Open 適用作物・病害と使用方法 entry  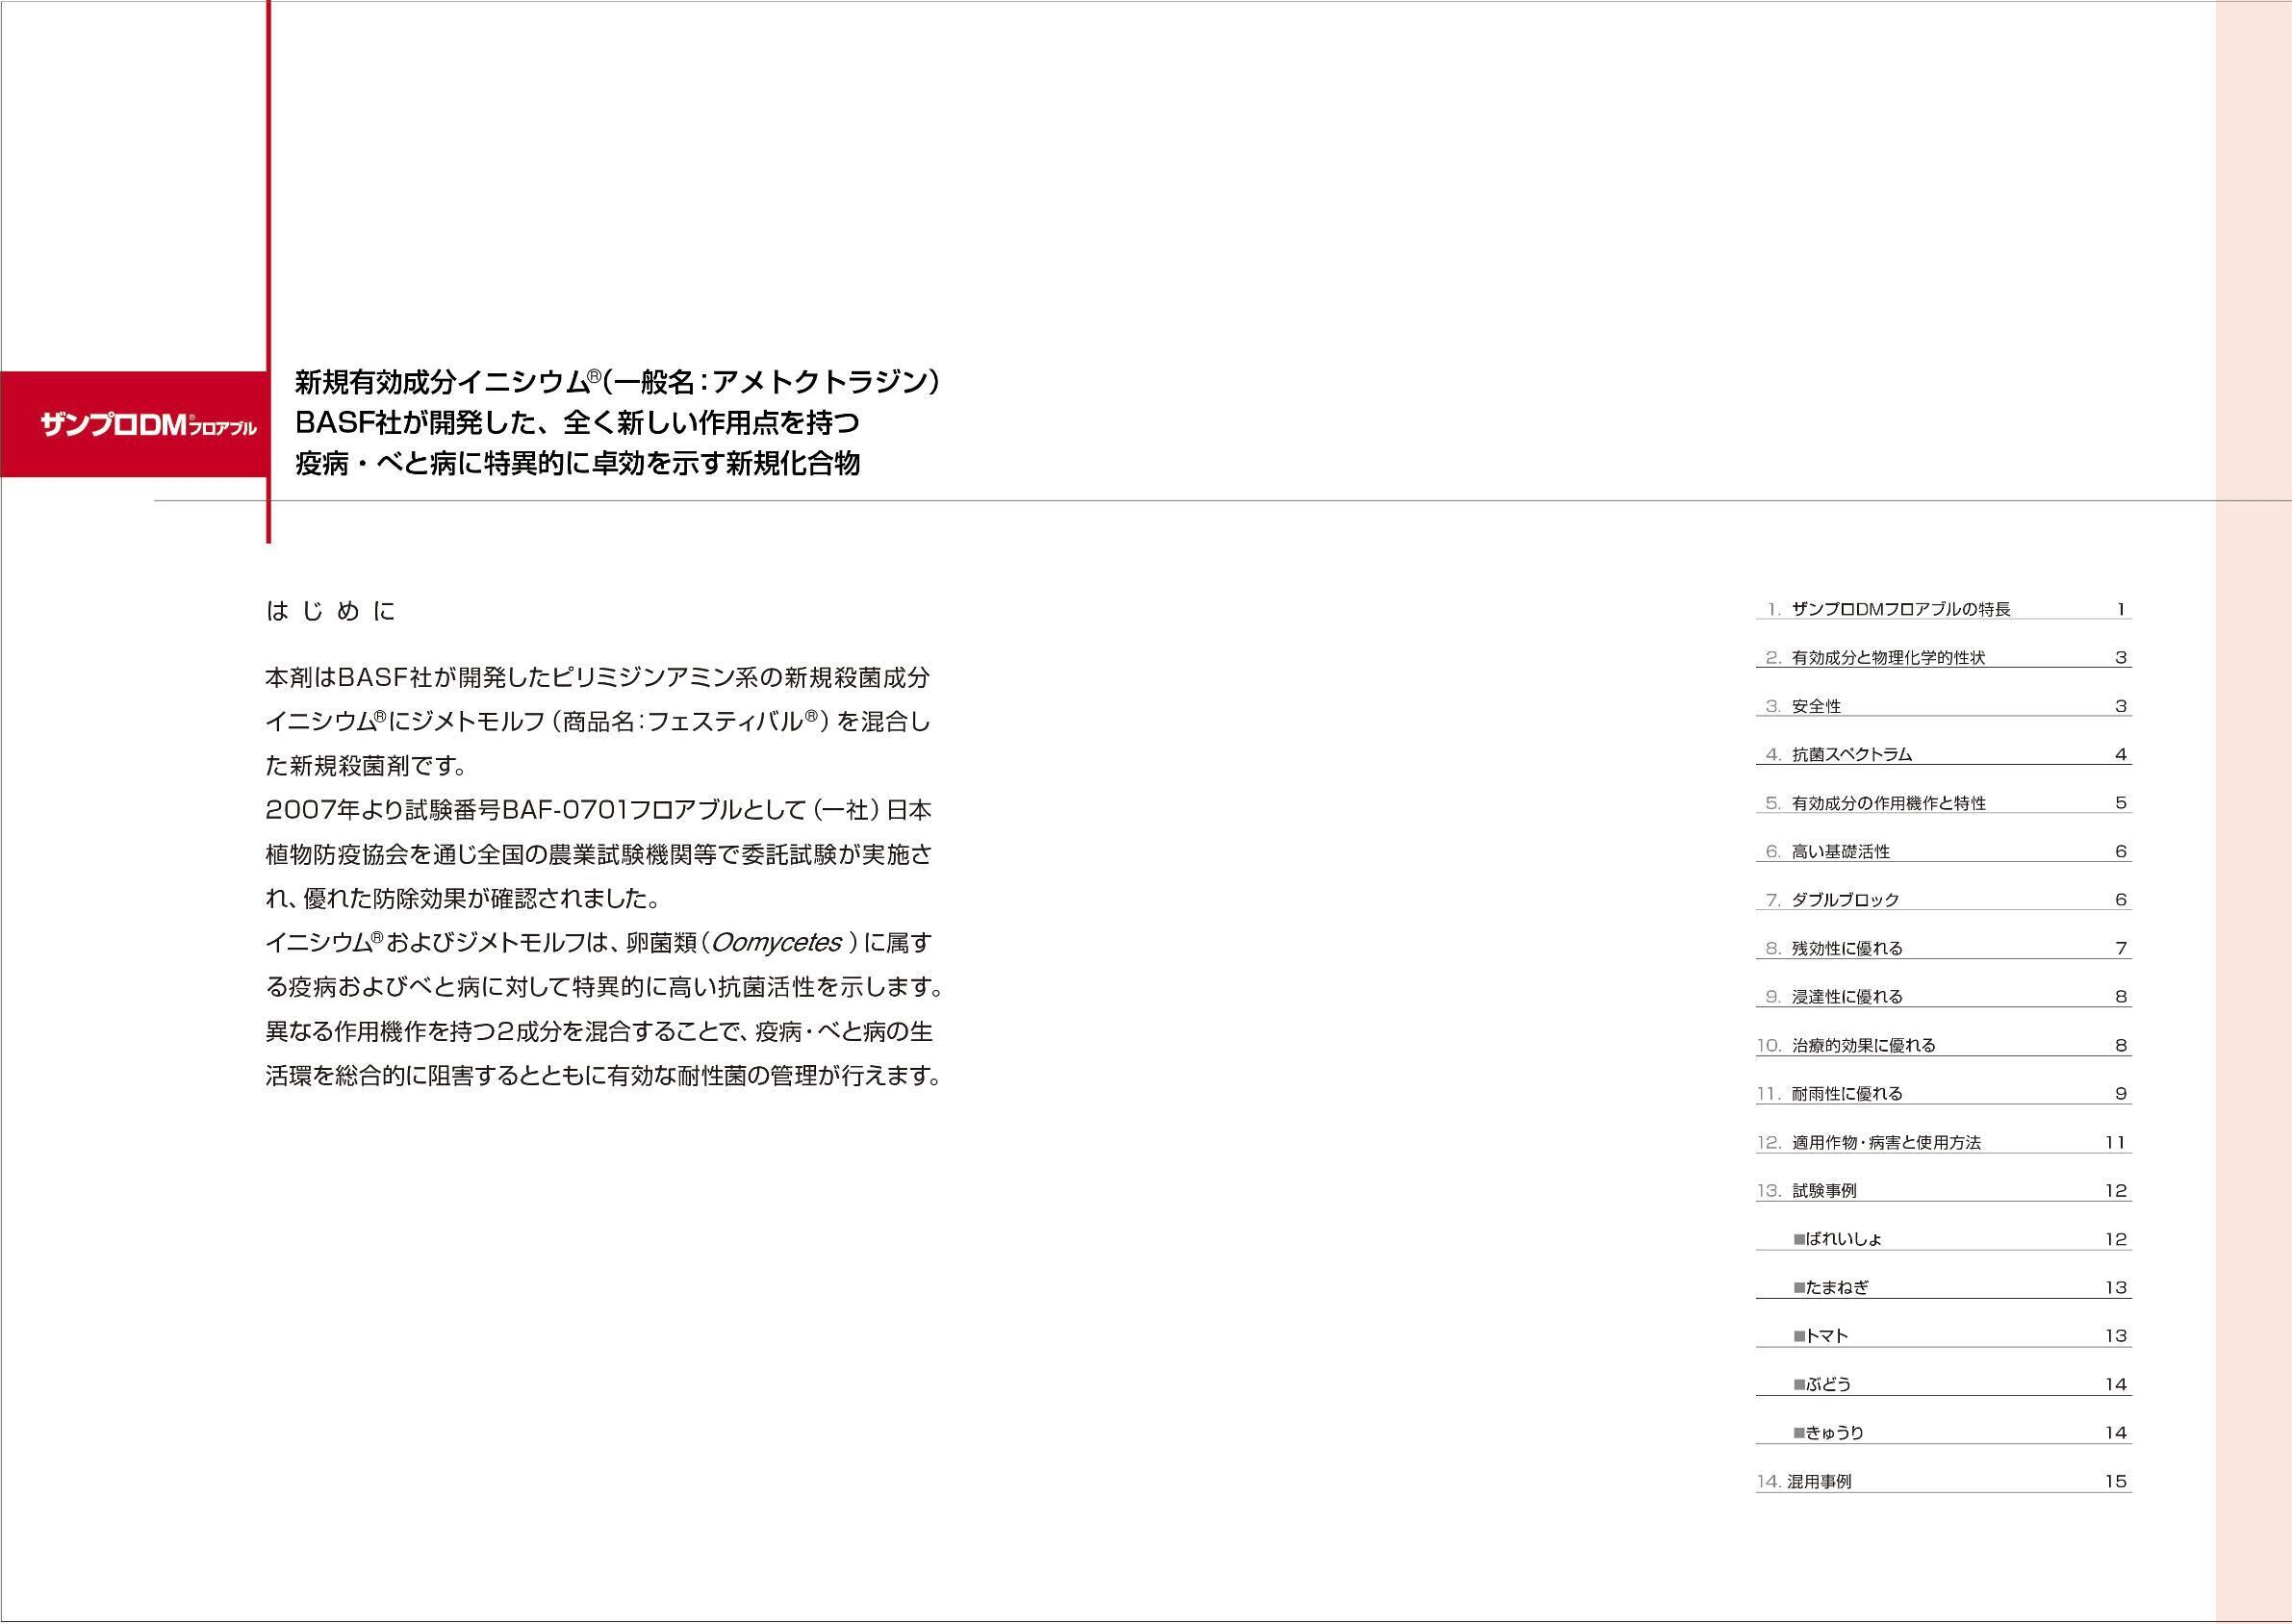coord(1886,1142)
